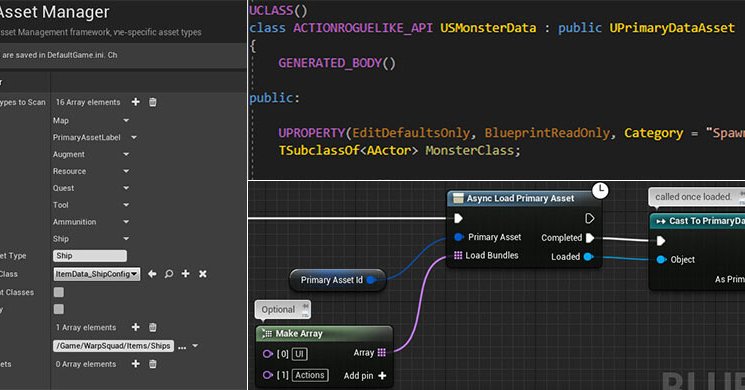Select the Optional comment bubble

283,310
